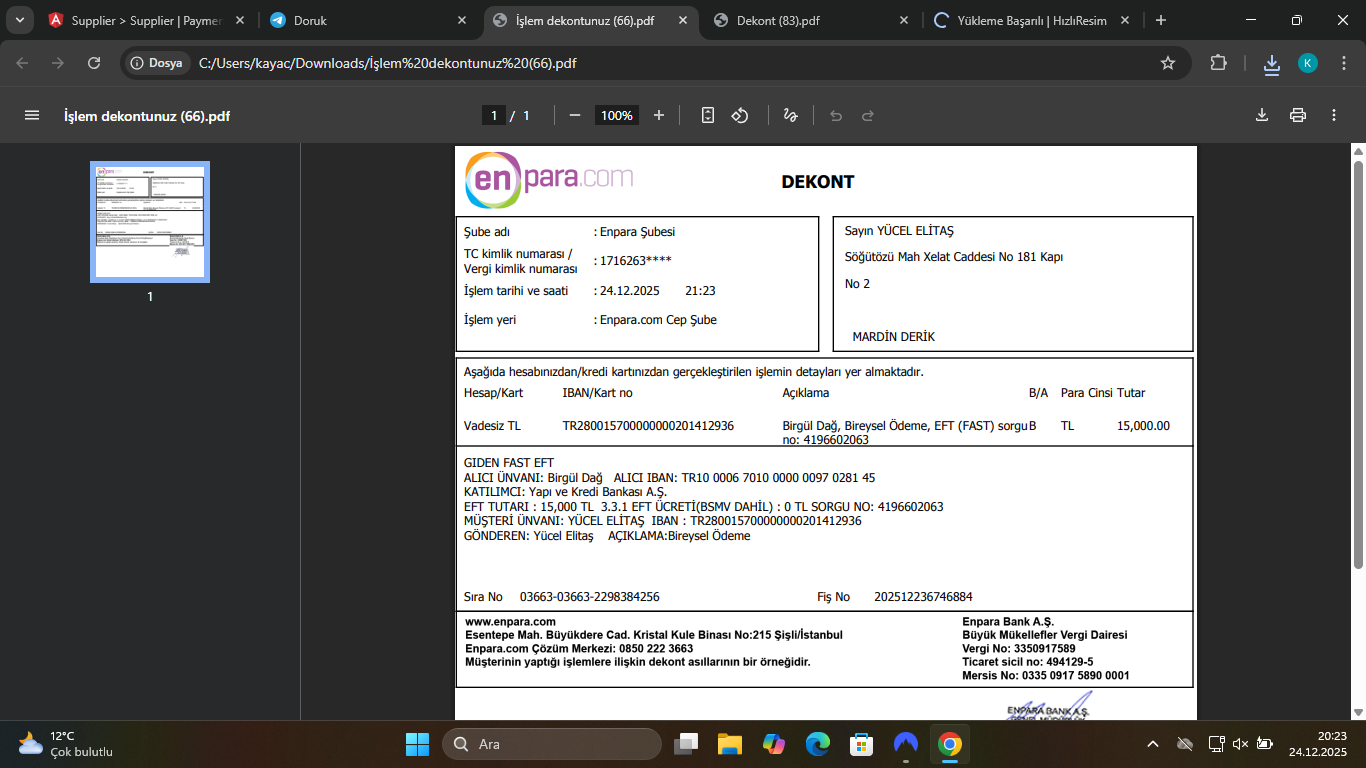The width and height of the screenshot is (1366, 768).
Task: Open the Yükleme Başarılı HızlıResim tab
Action: coord(1033,20)
